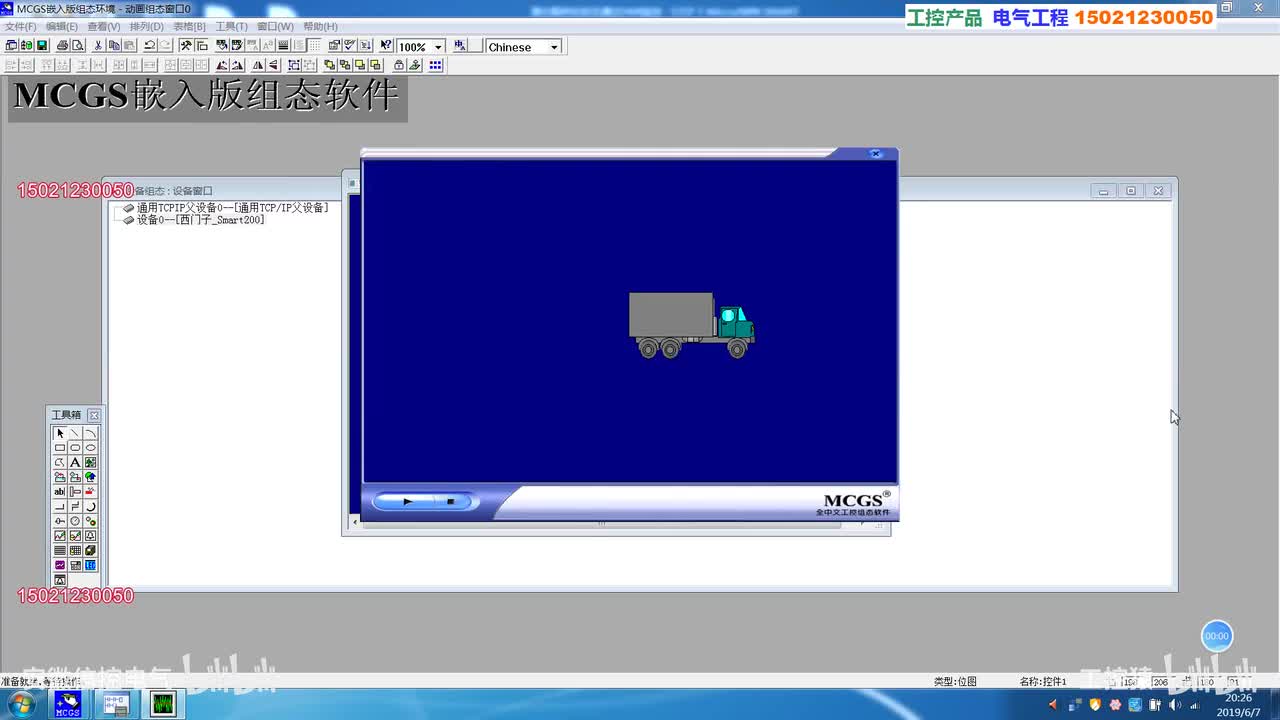Click the volume speaker tray icon
This screenshot has height=720, width=1280.
(x=1175, y=706)
